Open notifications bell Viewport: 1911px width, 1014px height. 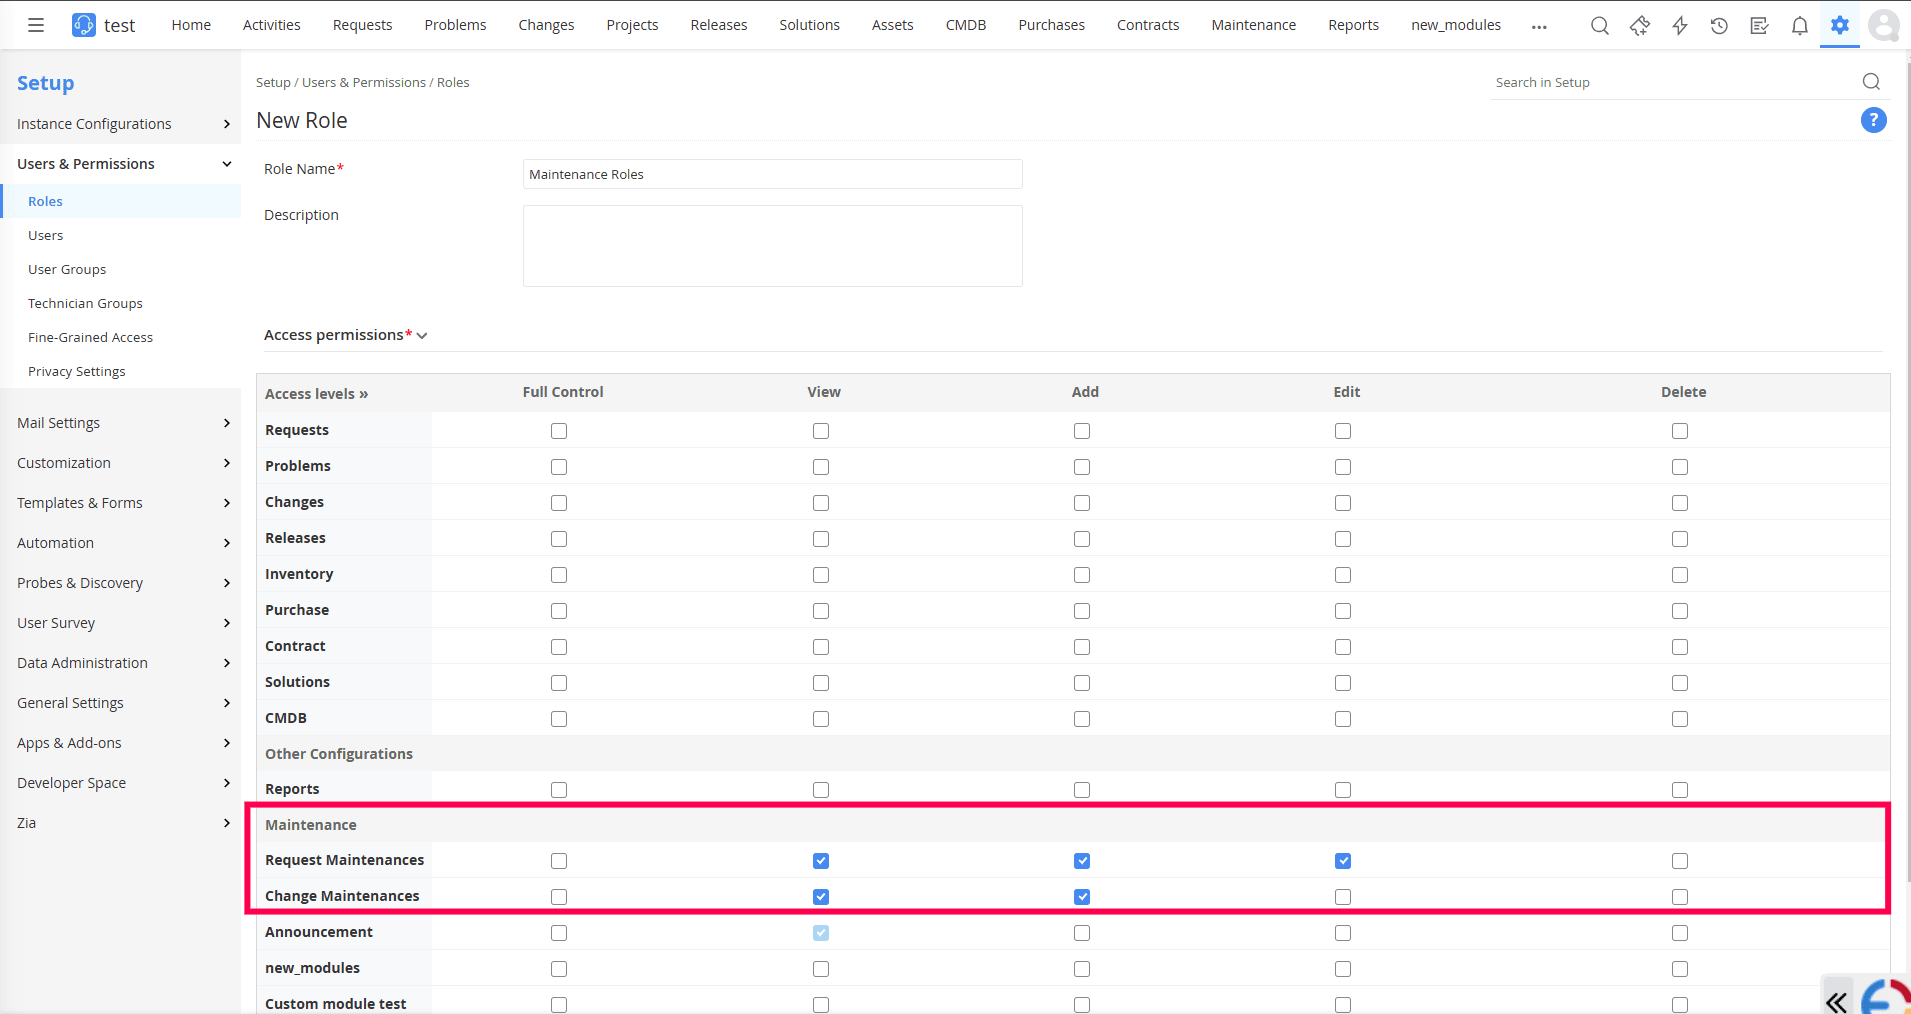click(1799, 25)
